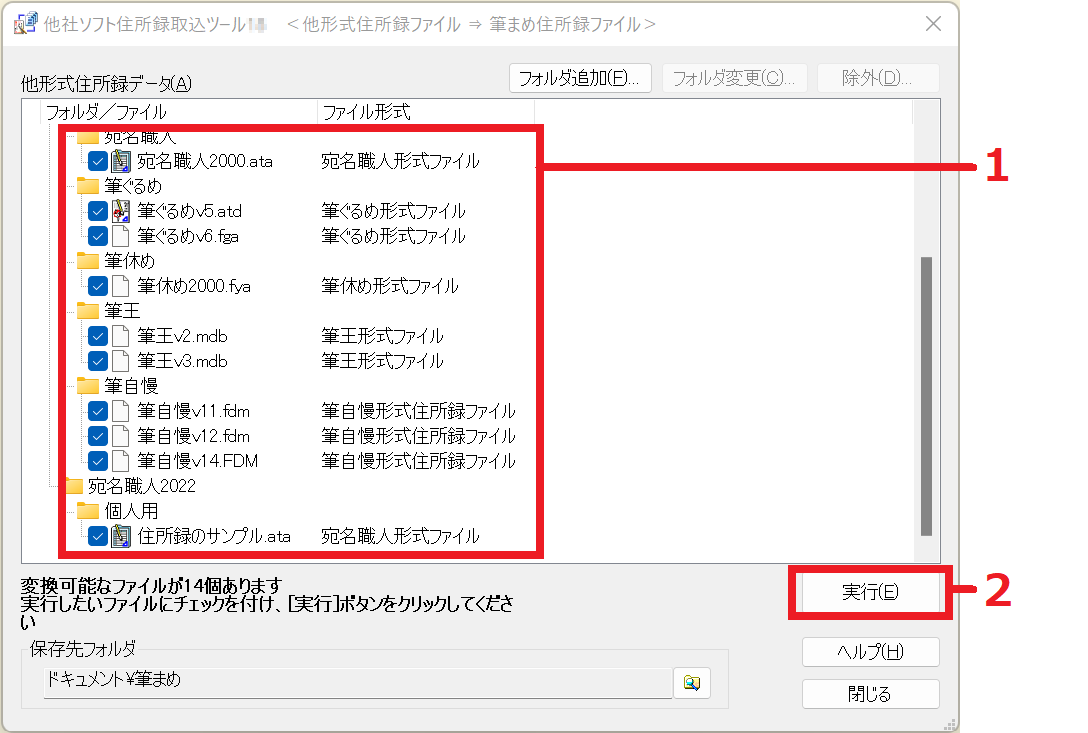Close the dialog with the X button

click(x=933, y=24)
